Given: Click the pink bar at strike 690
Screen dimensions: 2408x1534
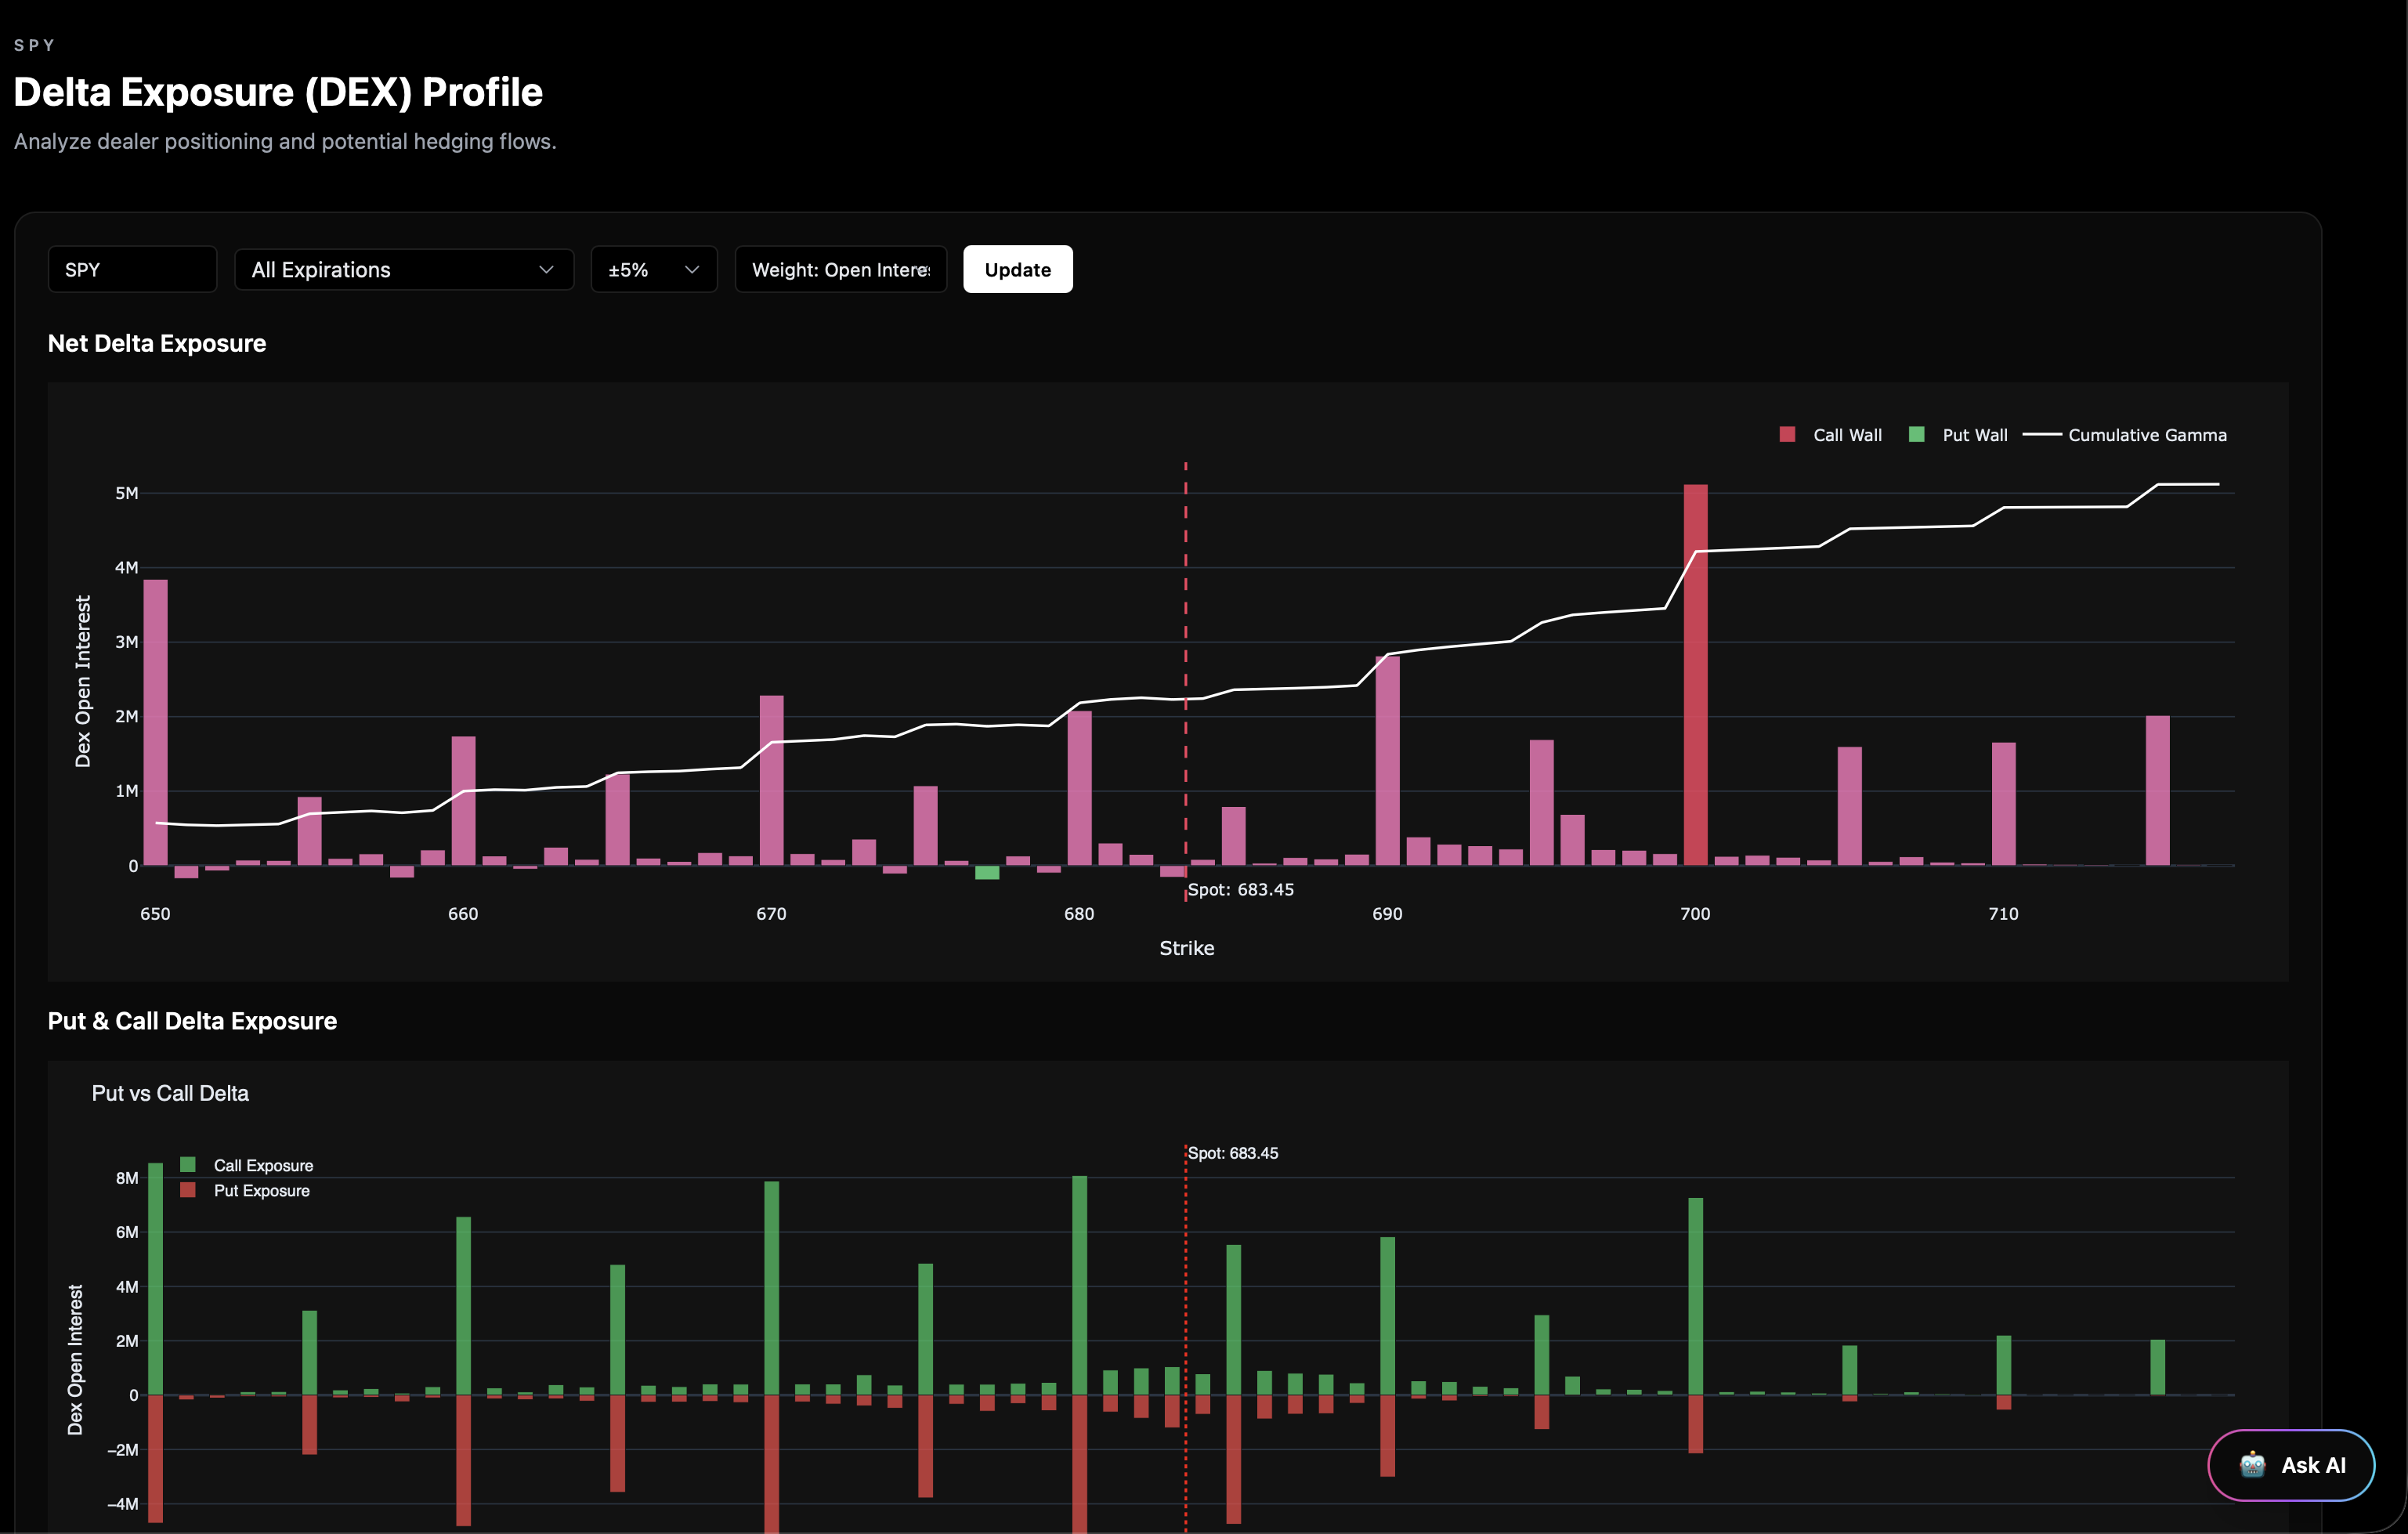Looking at the screenshot, I should (x=1387, y=760).
